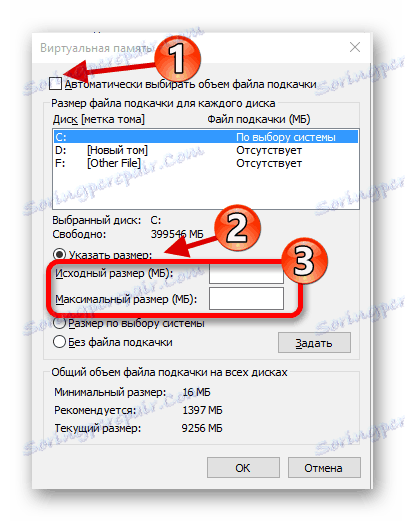This screenshot has height=521, width=405.
Task: Click the Диск [метка тома] column header
Action: tap(99, 119)
